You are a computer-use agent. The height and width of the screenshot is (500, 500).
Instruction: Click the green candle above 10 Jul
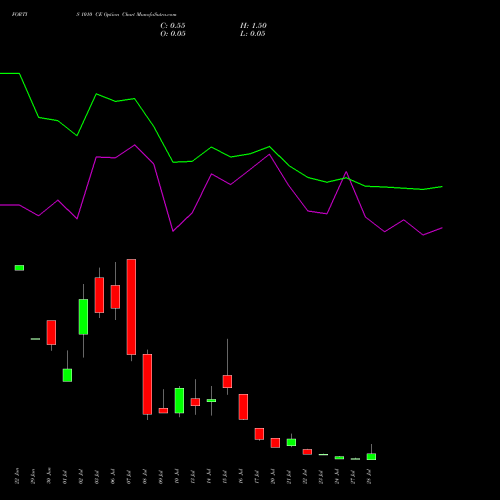(x=179, y=401)
